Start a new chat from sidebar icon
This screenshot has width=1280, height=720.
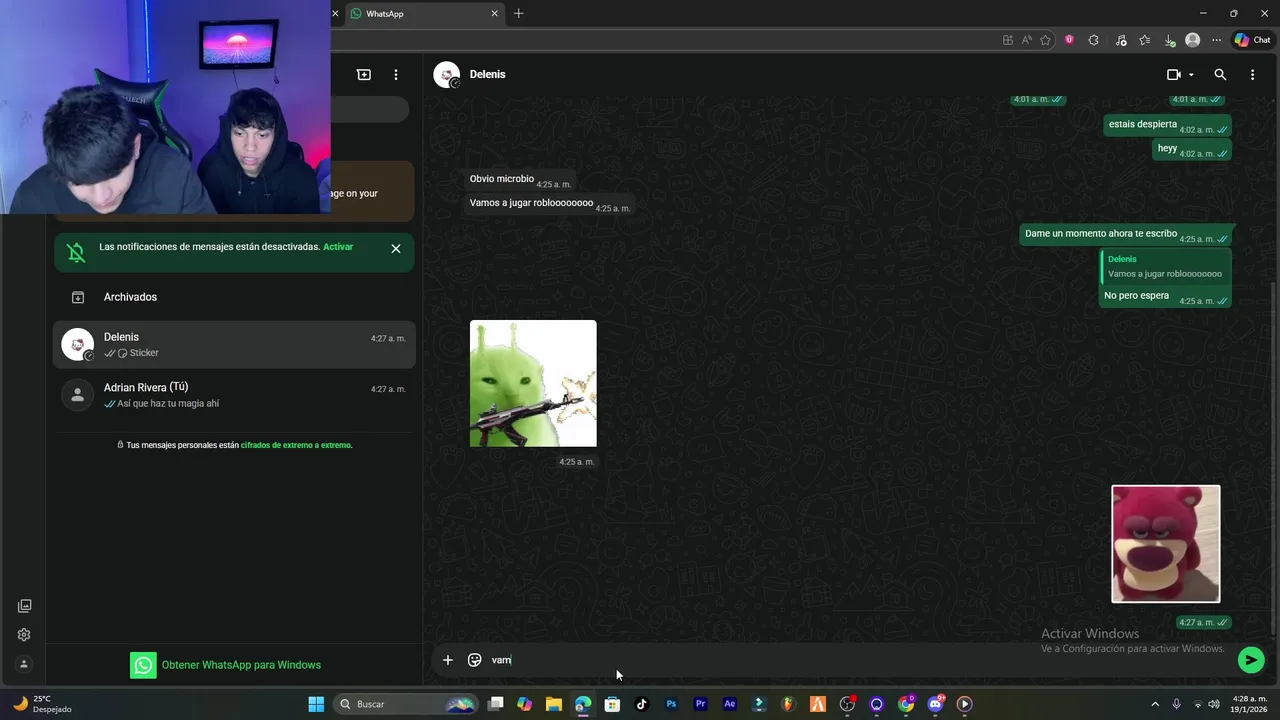[364, 75]
